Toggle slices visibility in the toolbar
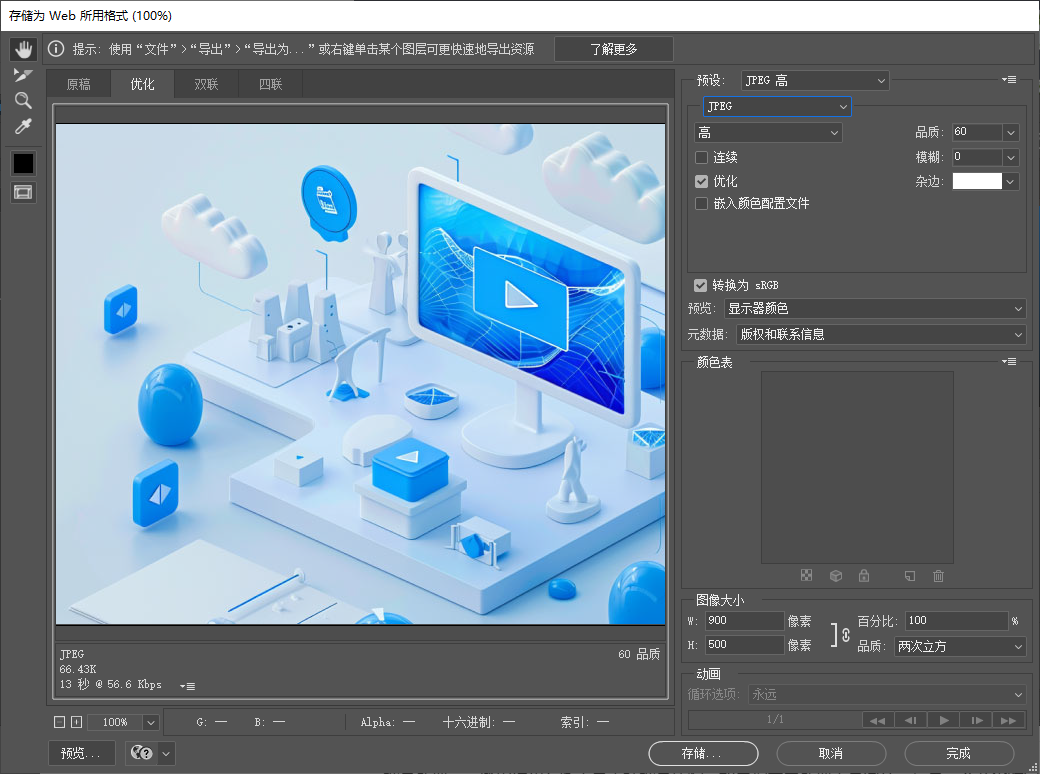The image size is (1040, 774). tap(23, 191)
